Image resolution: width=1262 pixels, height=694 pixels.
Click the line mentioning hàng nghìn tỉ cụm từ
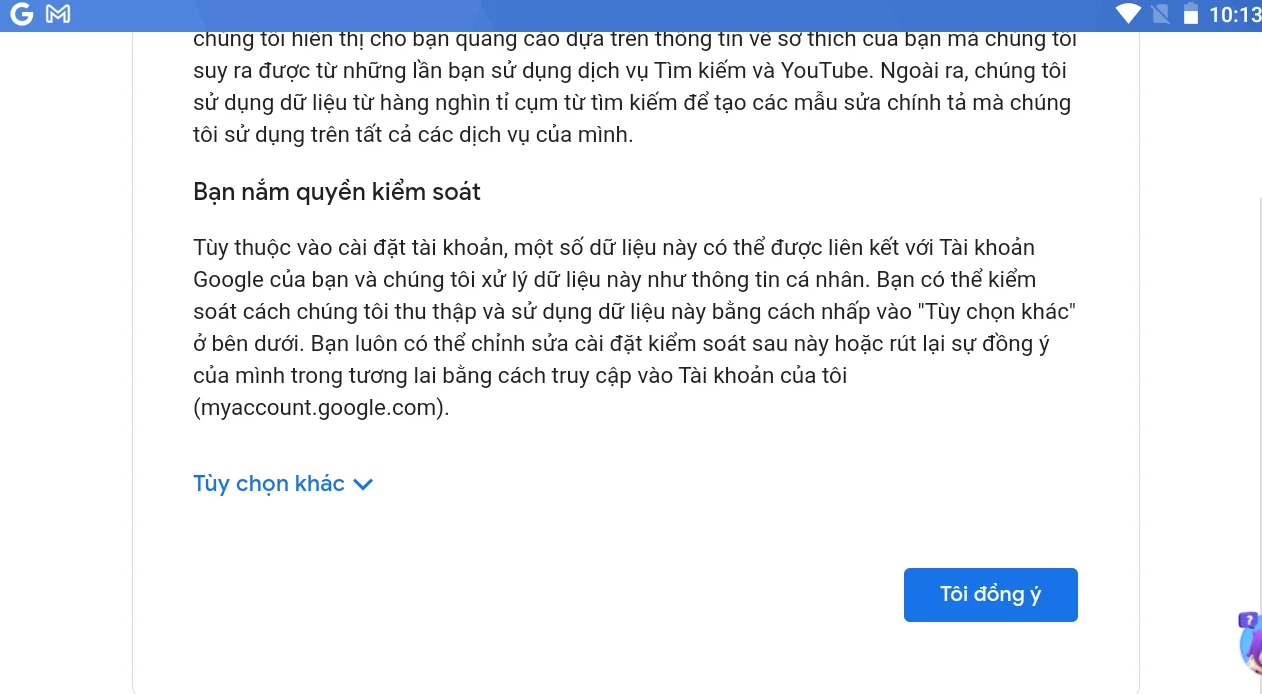click(632, 103)
